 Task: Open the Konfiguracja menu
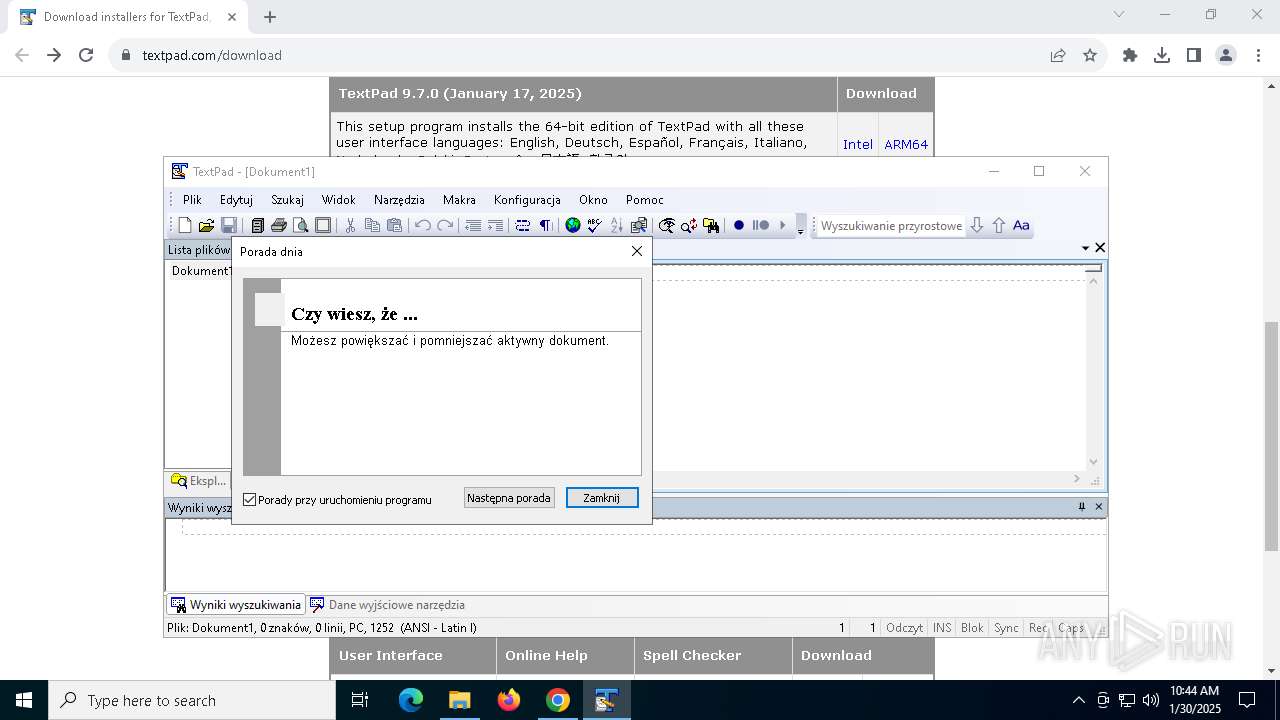click(x=527, y=199)
